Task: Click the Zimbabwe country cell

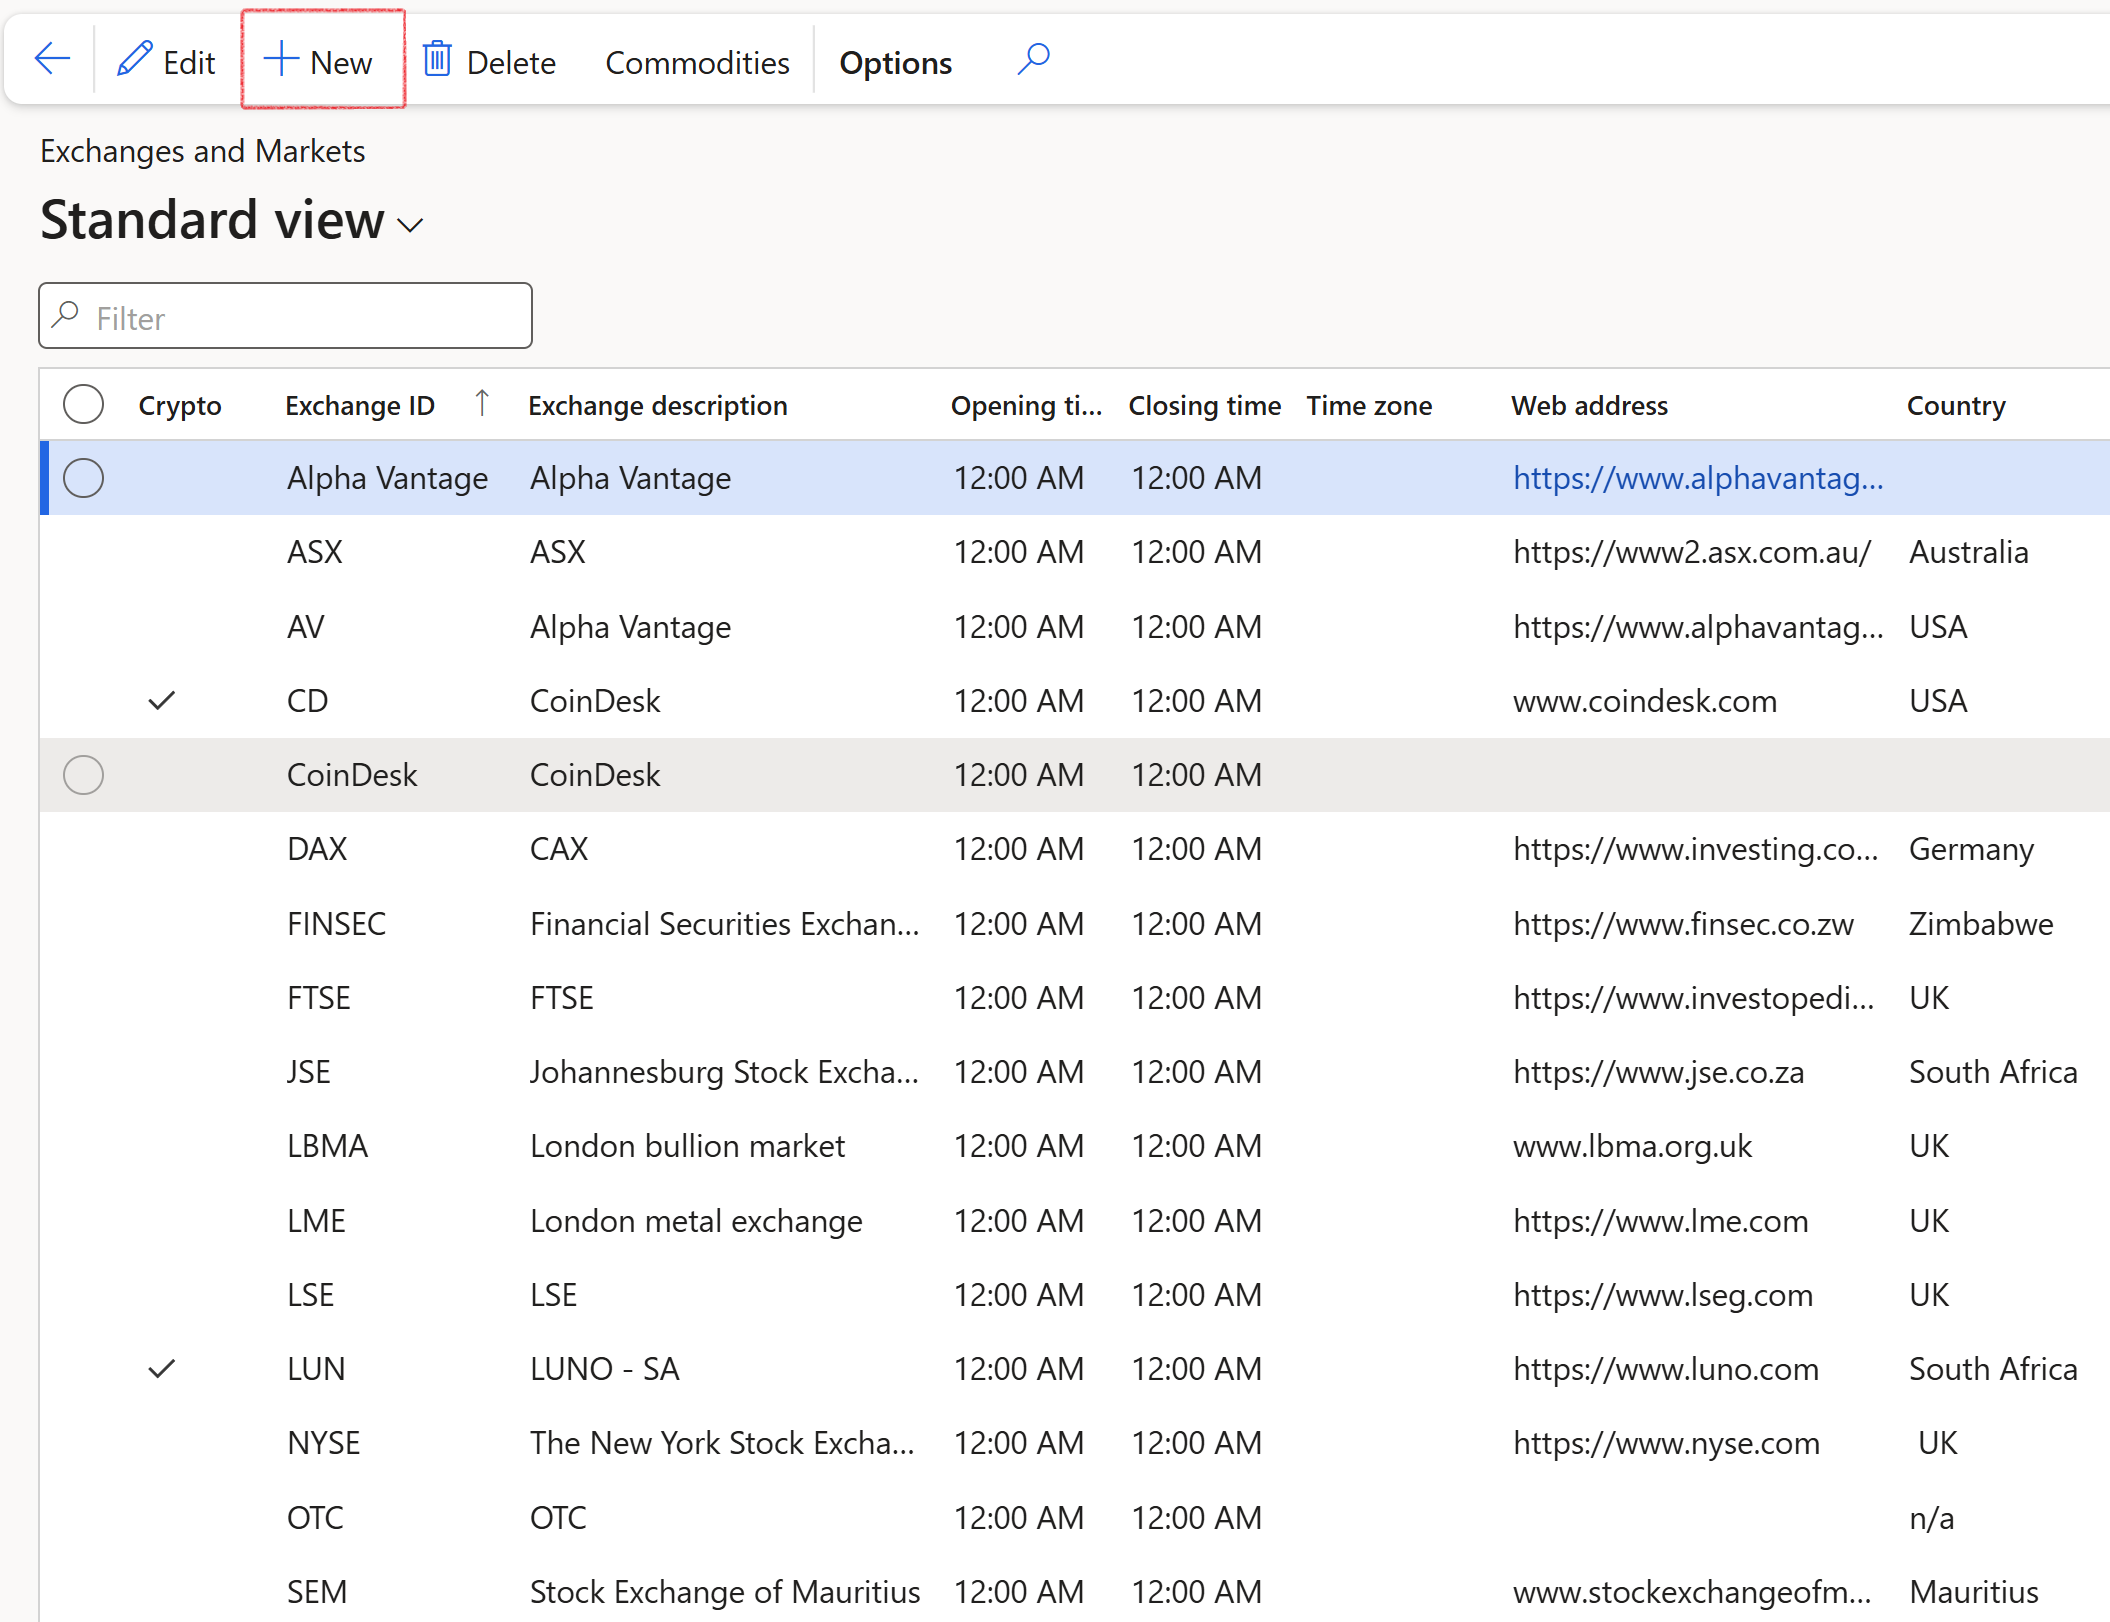Action: (1981, 924)
